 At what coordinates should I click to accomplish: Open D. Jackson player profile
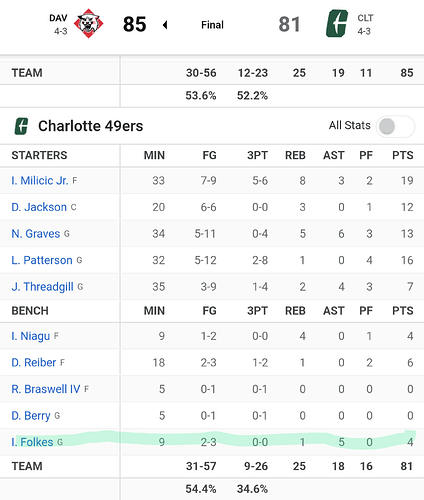pyautogui.click(x=39, y=207)
